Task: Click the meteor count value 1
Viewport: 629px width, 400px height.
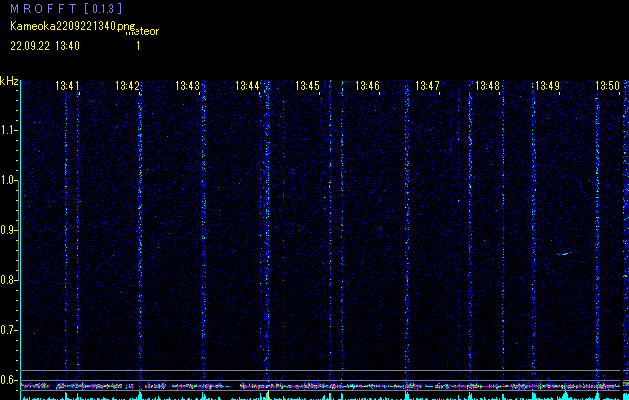Action: [x=138, y=46]
